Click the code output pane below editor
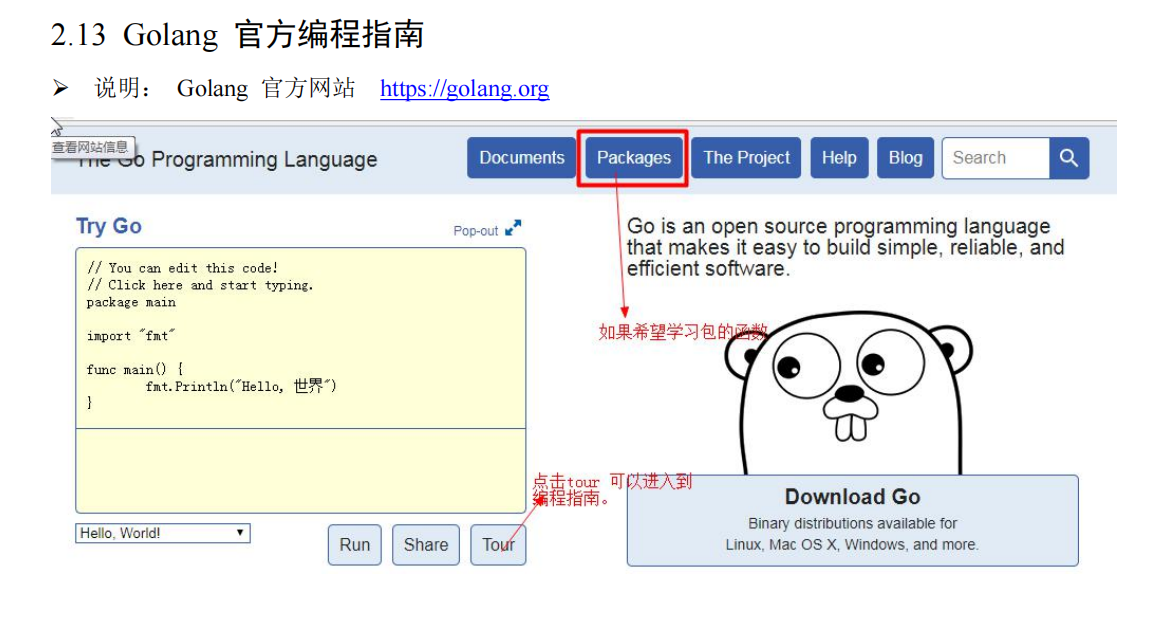The image size is (1166, 619). coord(300,471)
